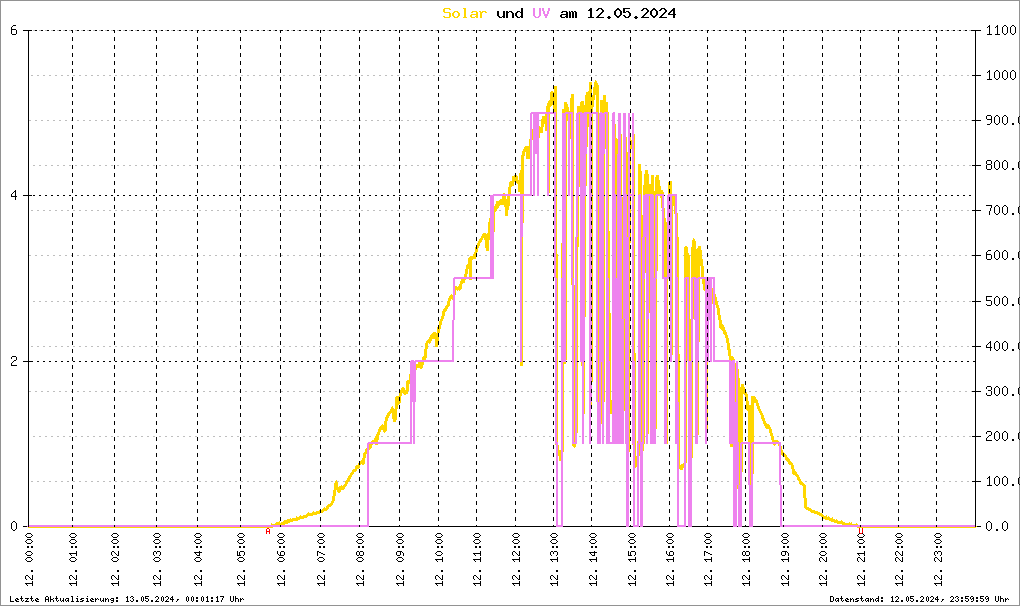Click the right axis value 300.0
Viewport: 1020px width, 606px height.
pos(1000,391)
